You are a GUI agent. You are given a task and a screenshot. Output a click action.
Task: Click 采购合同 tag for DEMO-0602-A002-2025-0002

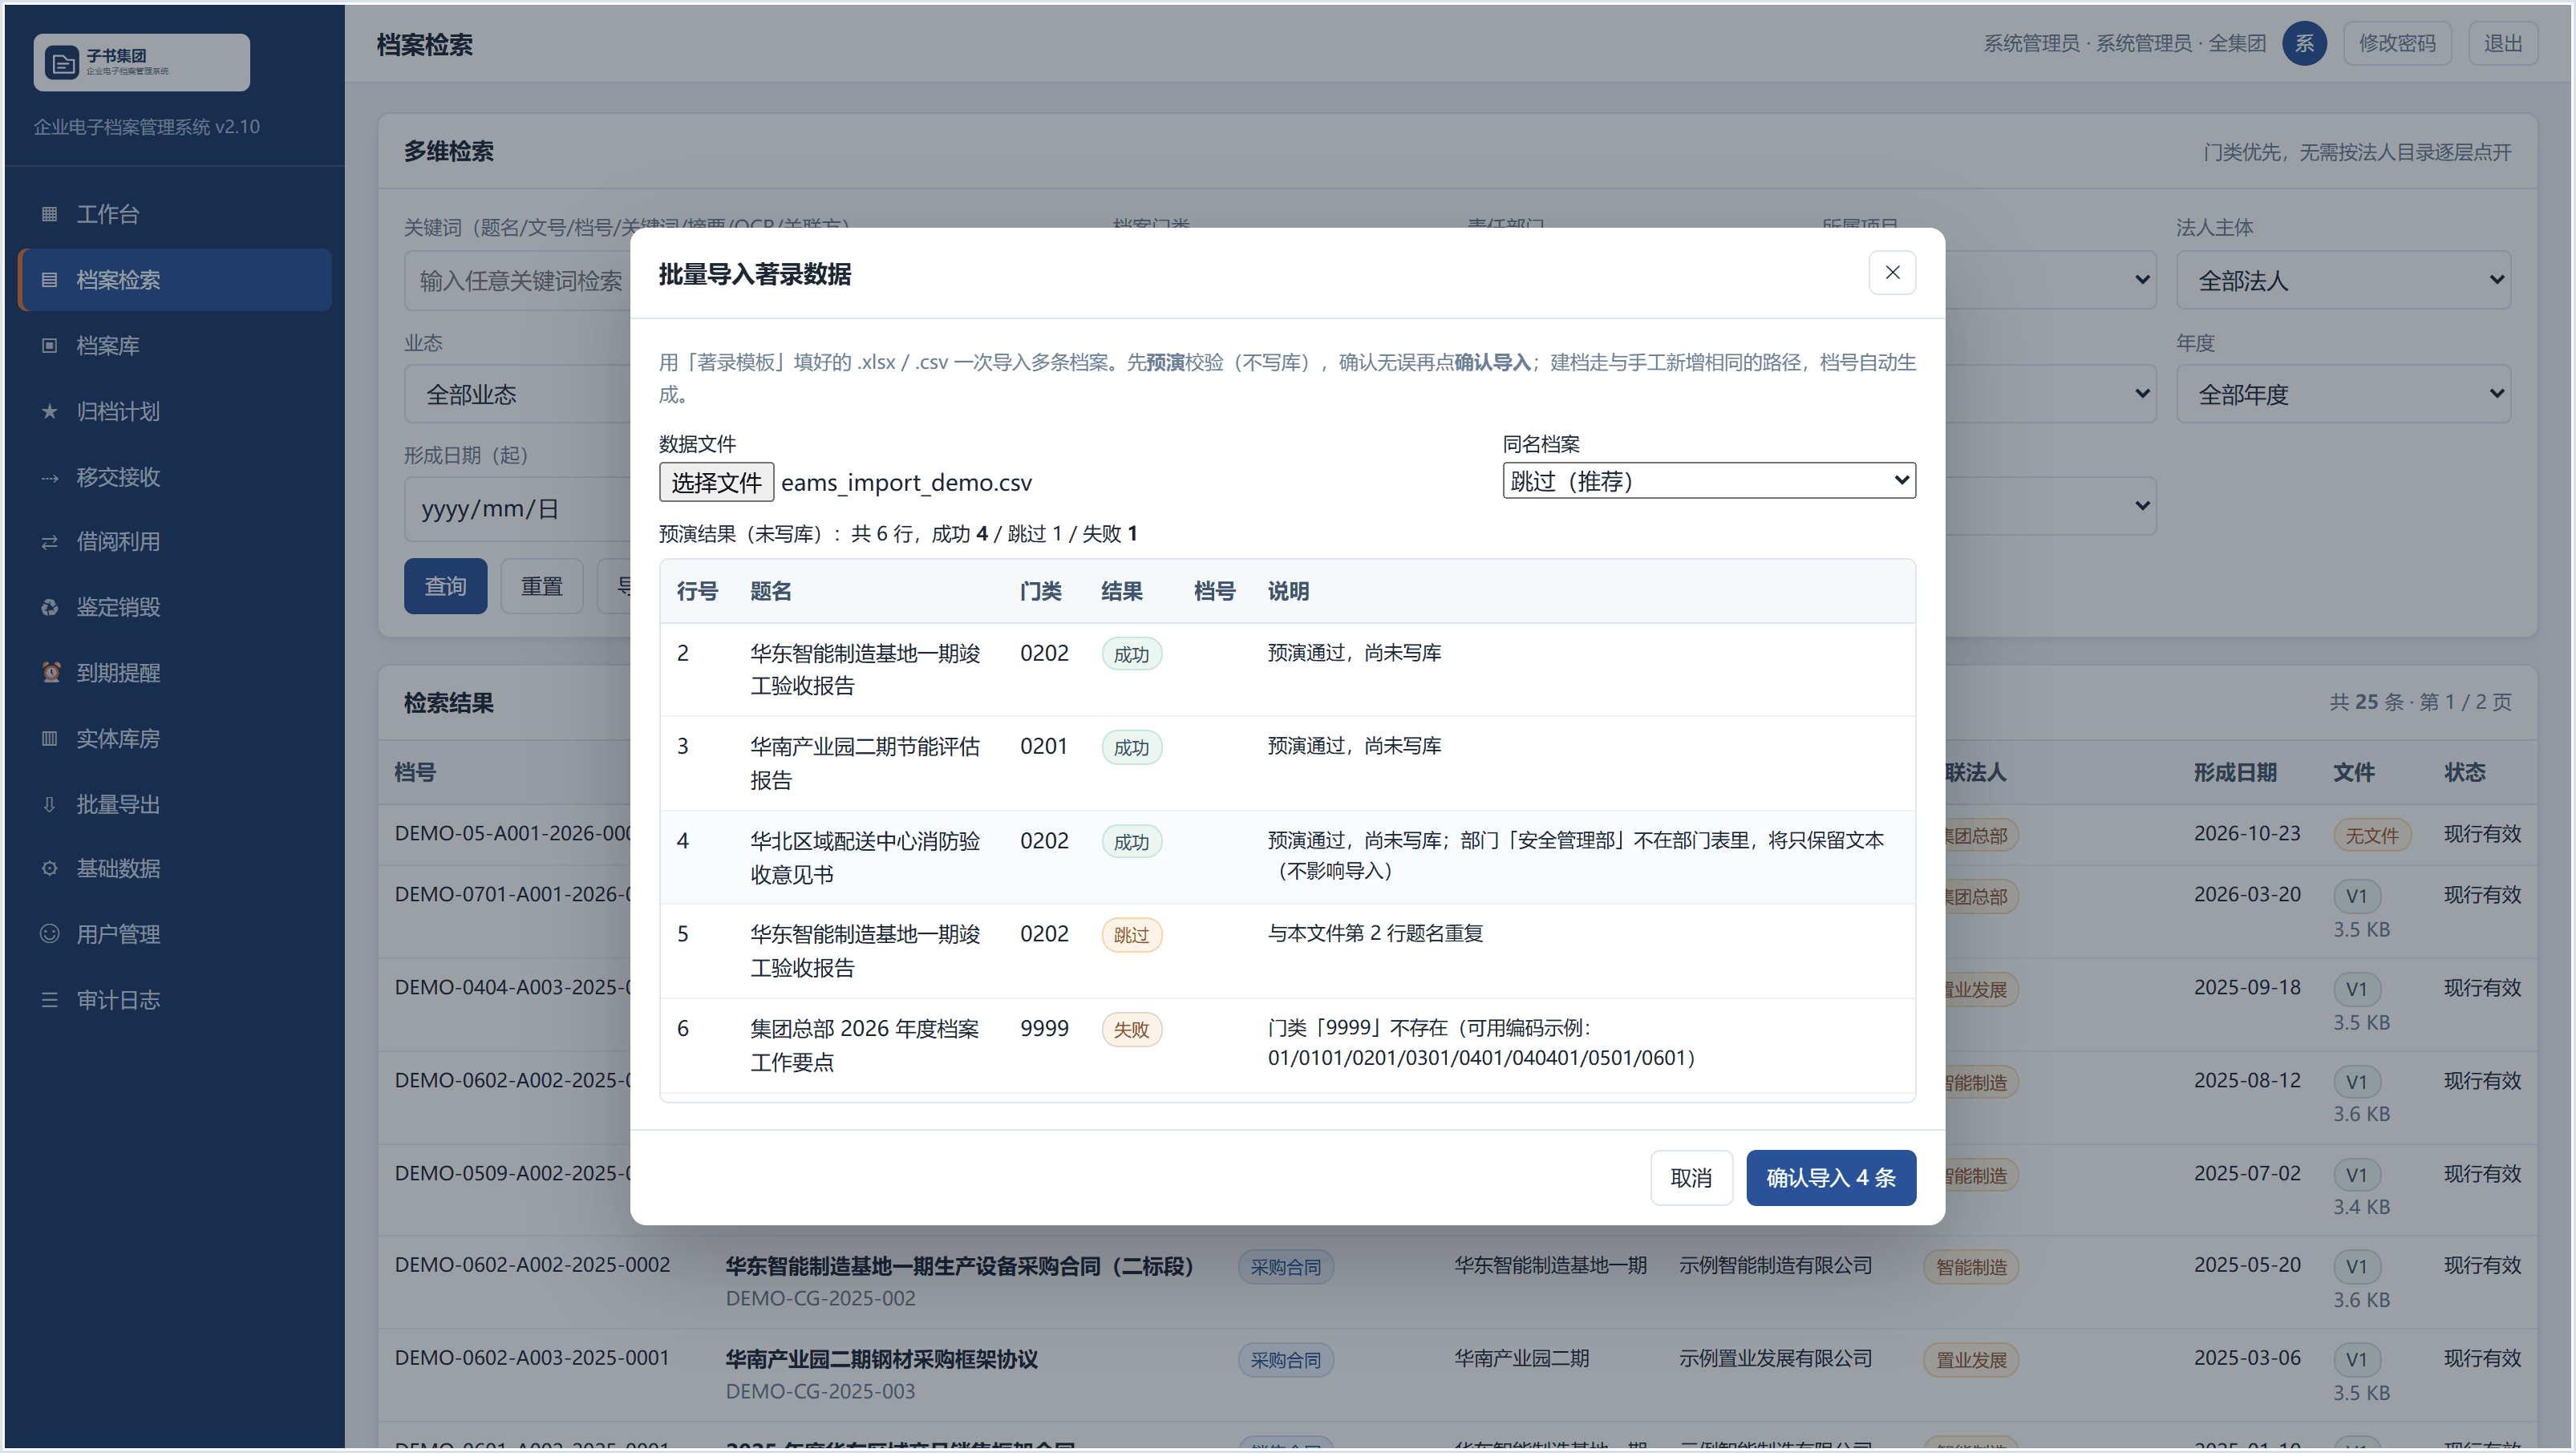pyautogui.click(x=1285, y=1267)
